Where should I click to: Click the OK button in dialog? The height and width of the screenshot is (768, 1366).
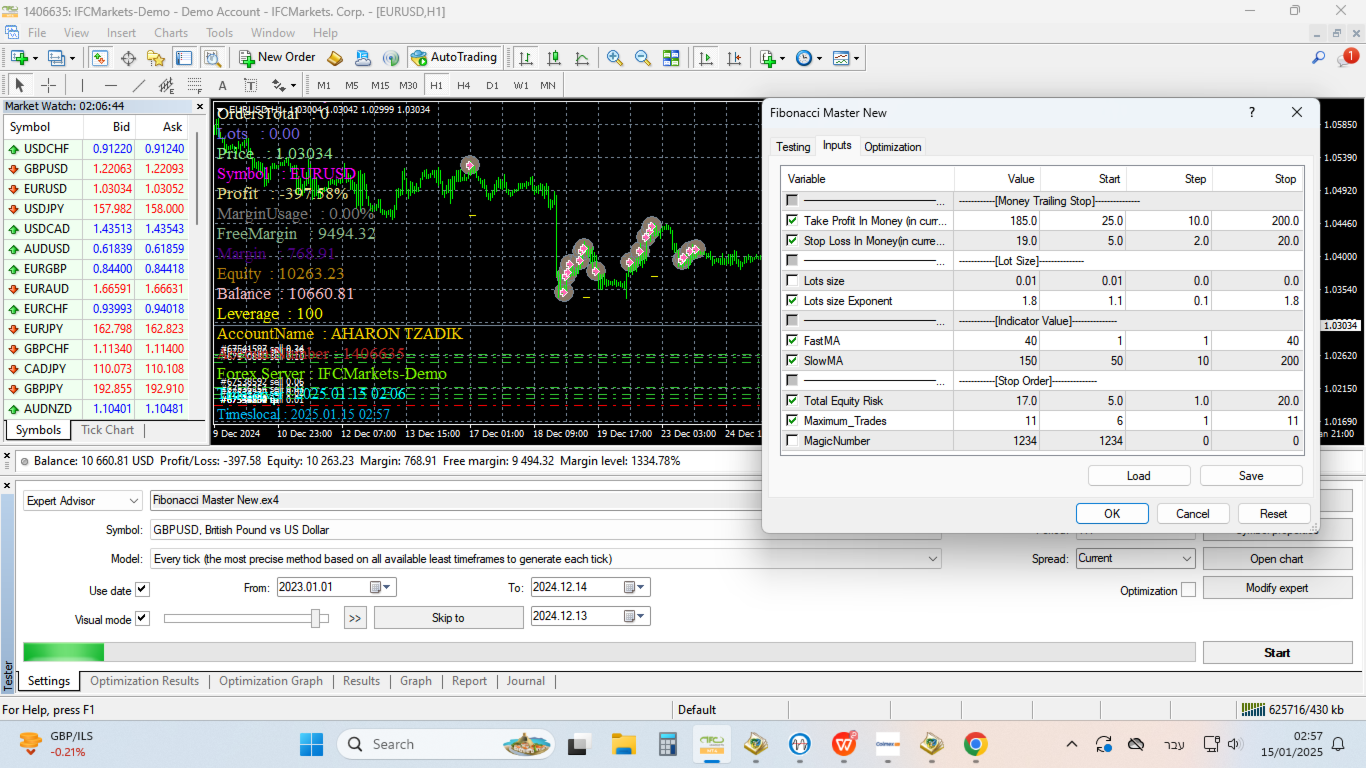[1112, 514]
